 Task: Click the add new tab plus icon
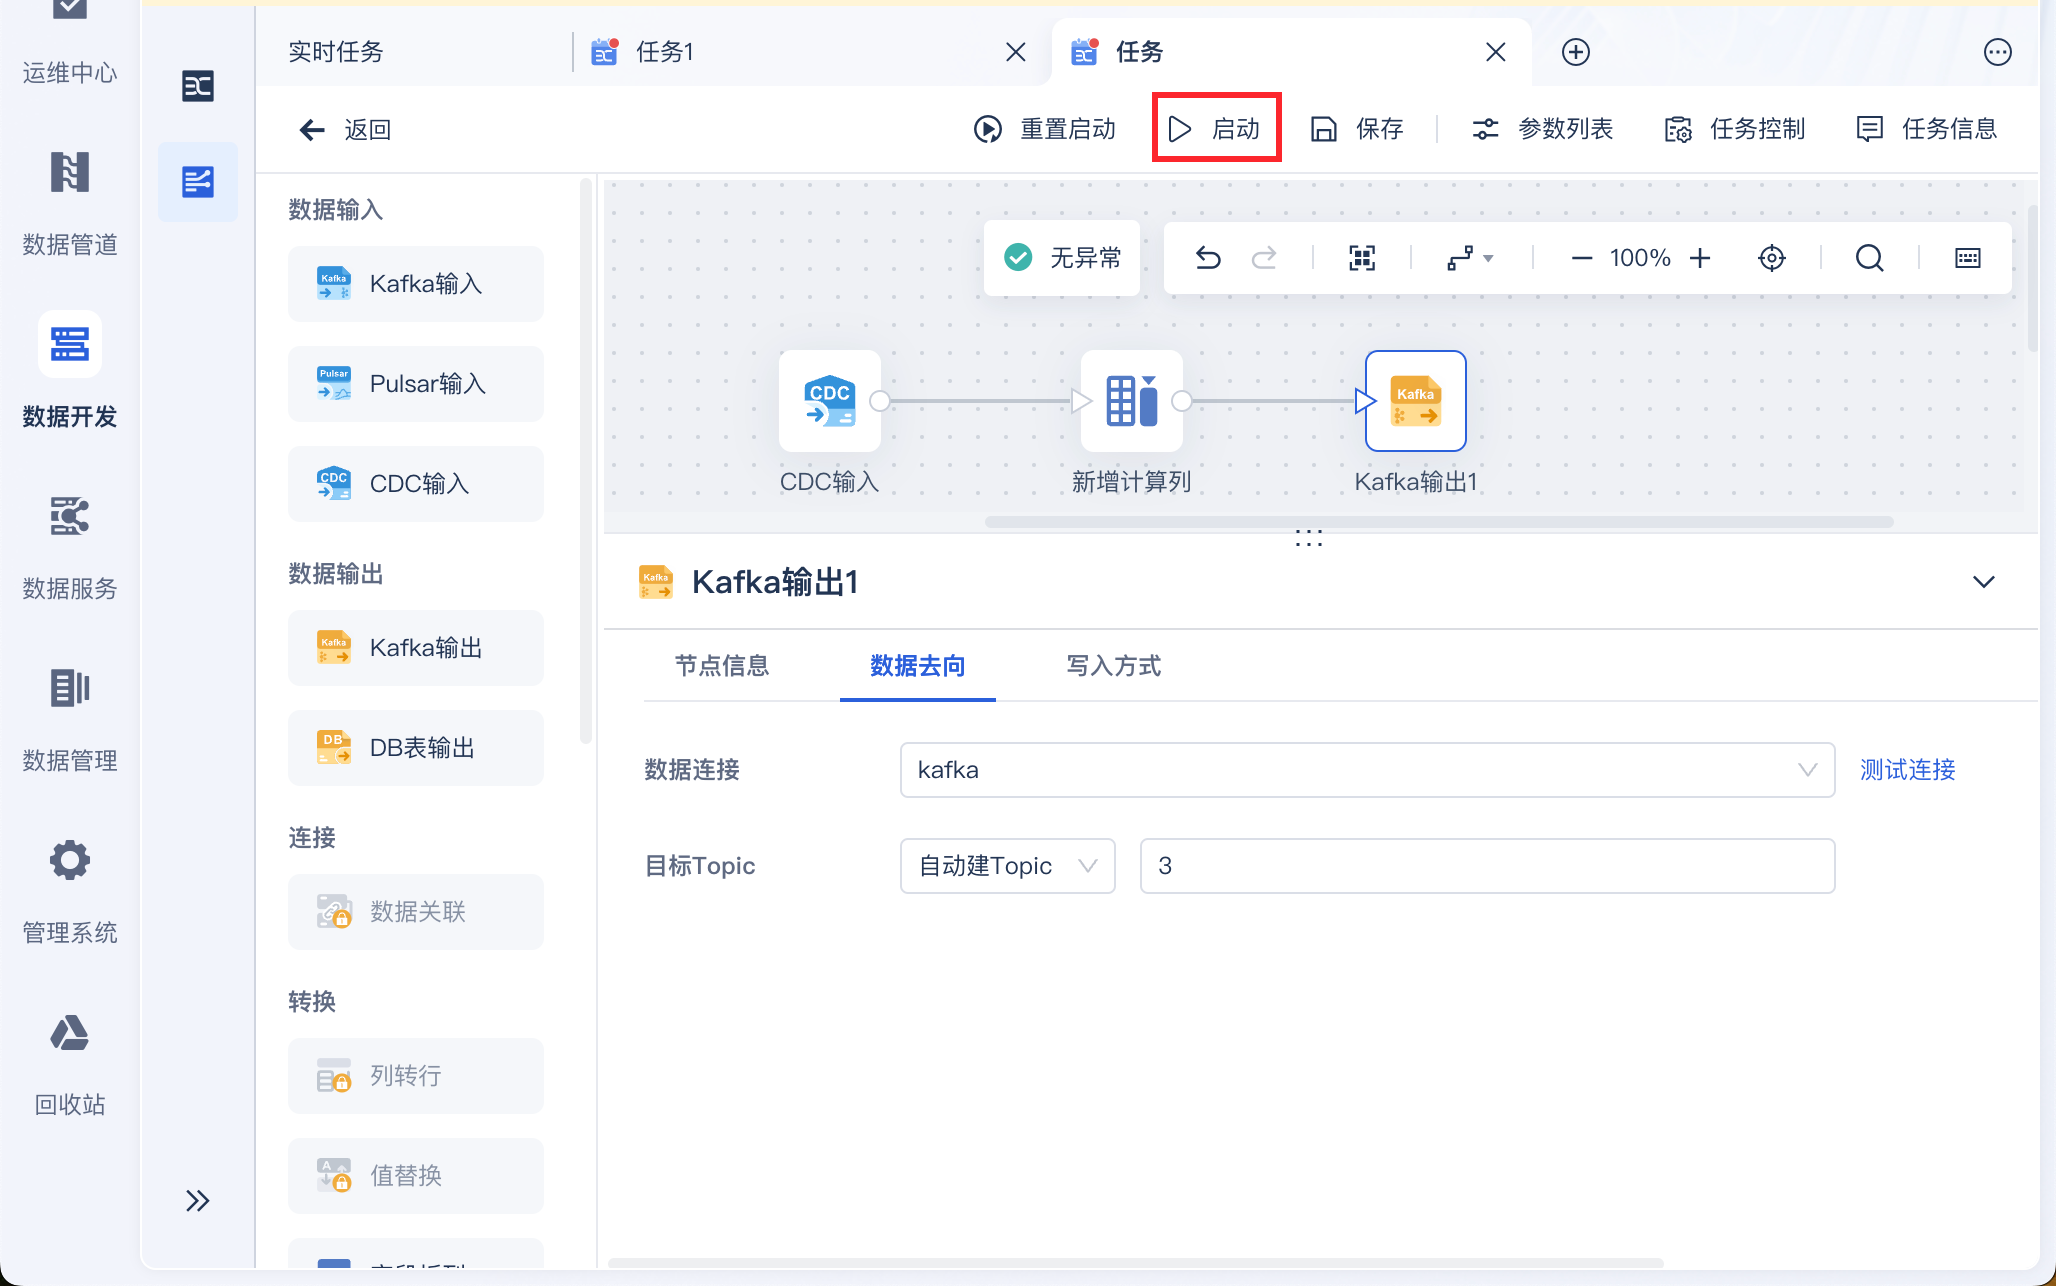[x=1575, y=52]
